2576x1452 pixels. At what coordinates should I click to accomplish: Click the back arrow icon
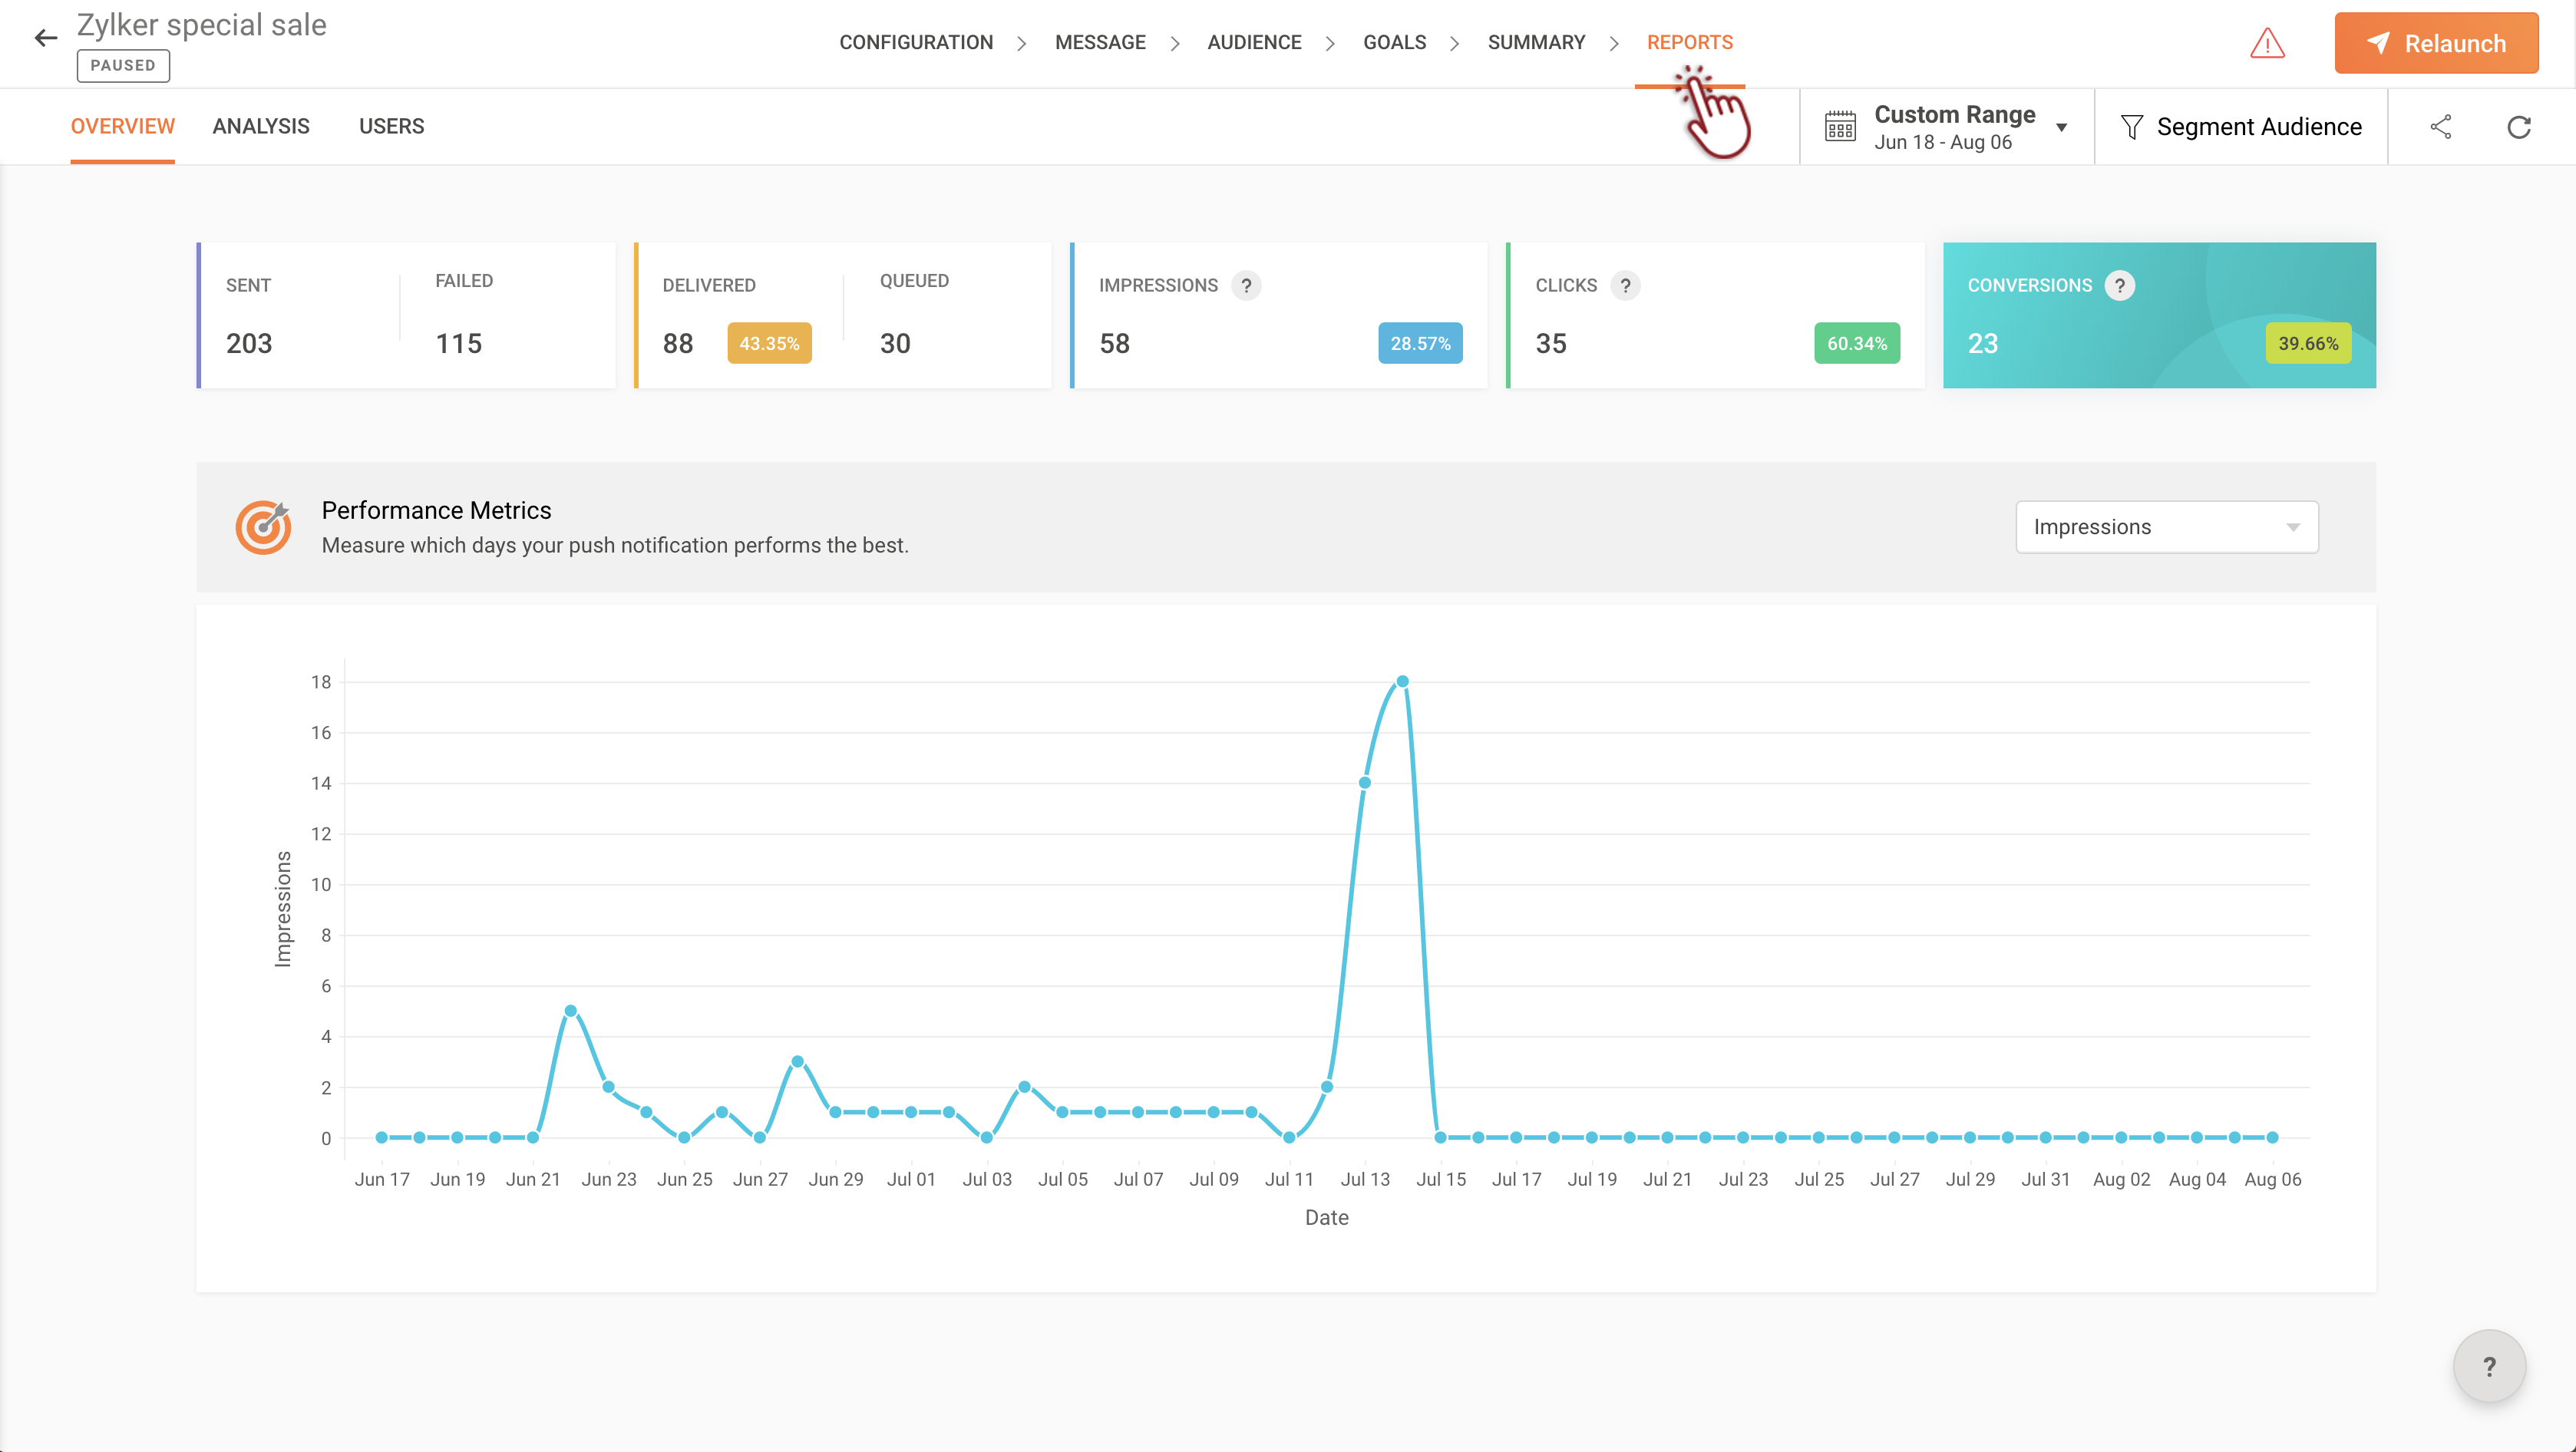[46, 39]
